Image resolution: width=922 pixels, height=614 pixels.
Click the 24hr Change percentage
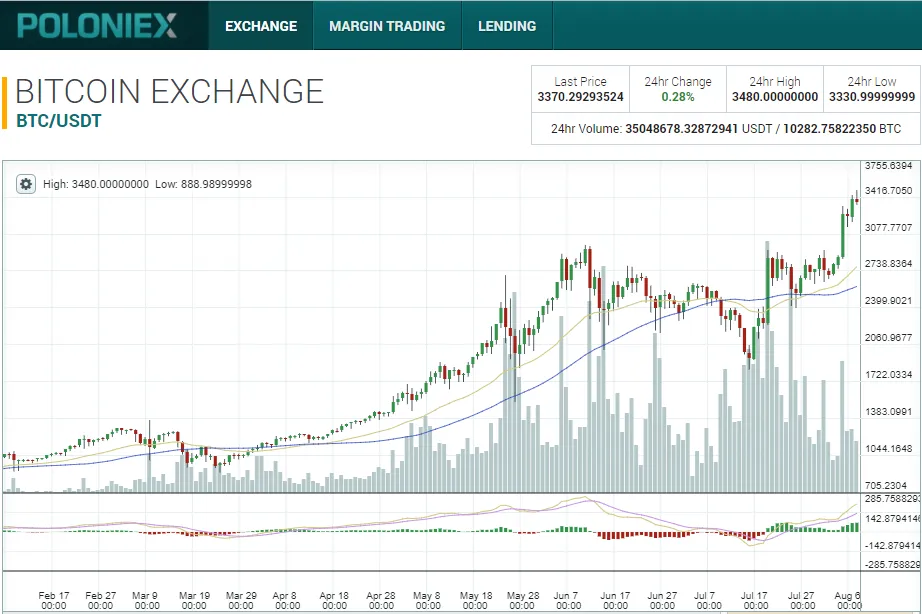coord(678,97)
